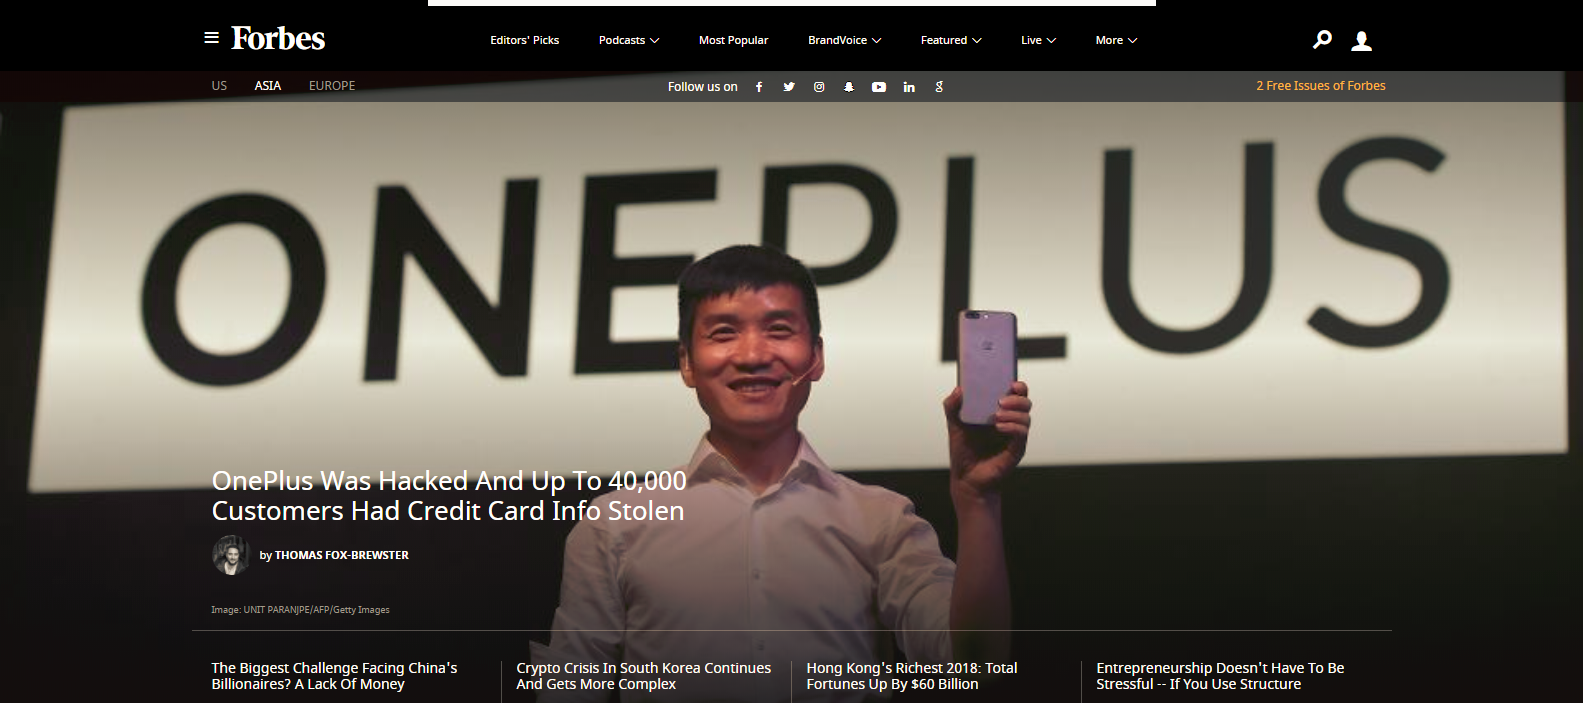Open article about China's Billionaires lacking money

pyautogui.click(x=334, y=676)
